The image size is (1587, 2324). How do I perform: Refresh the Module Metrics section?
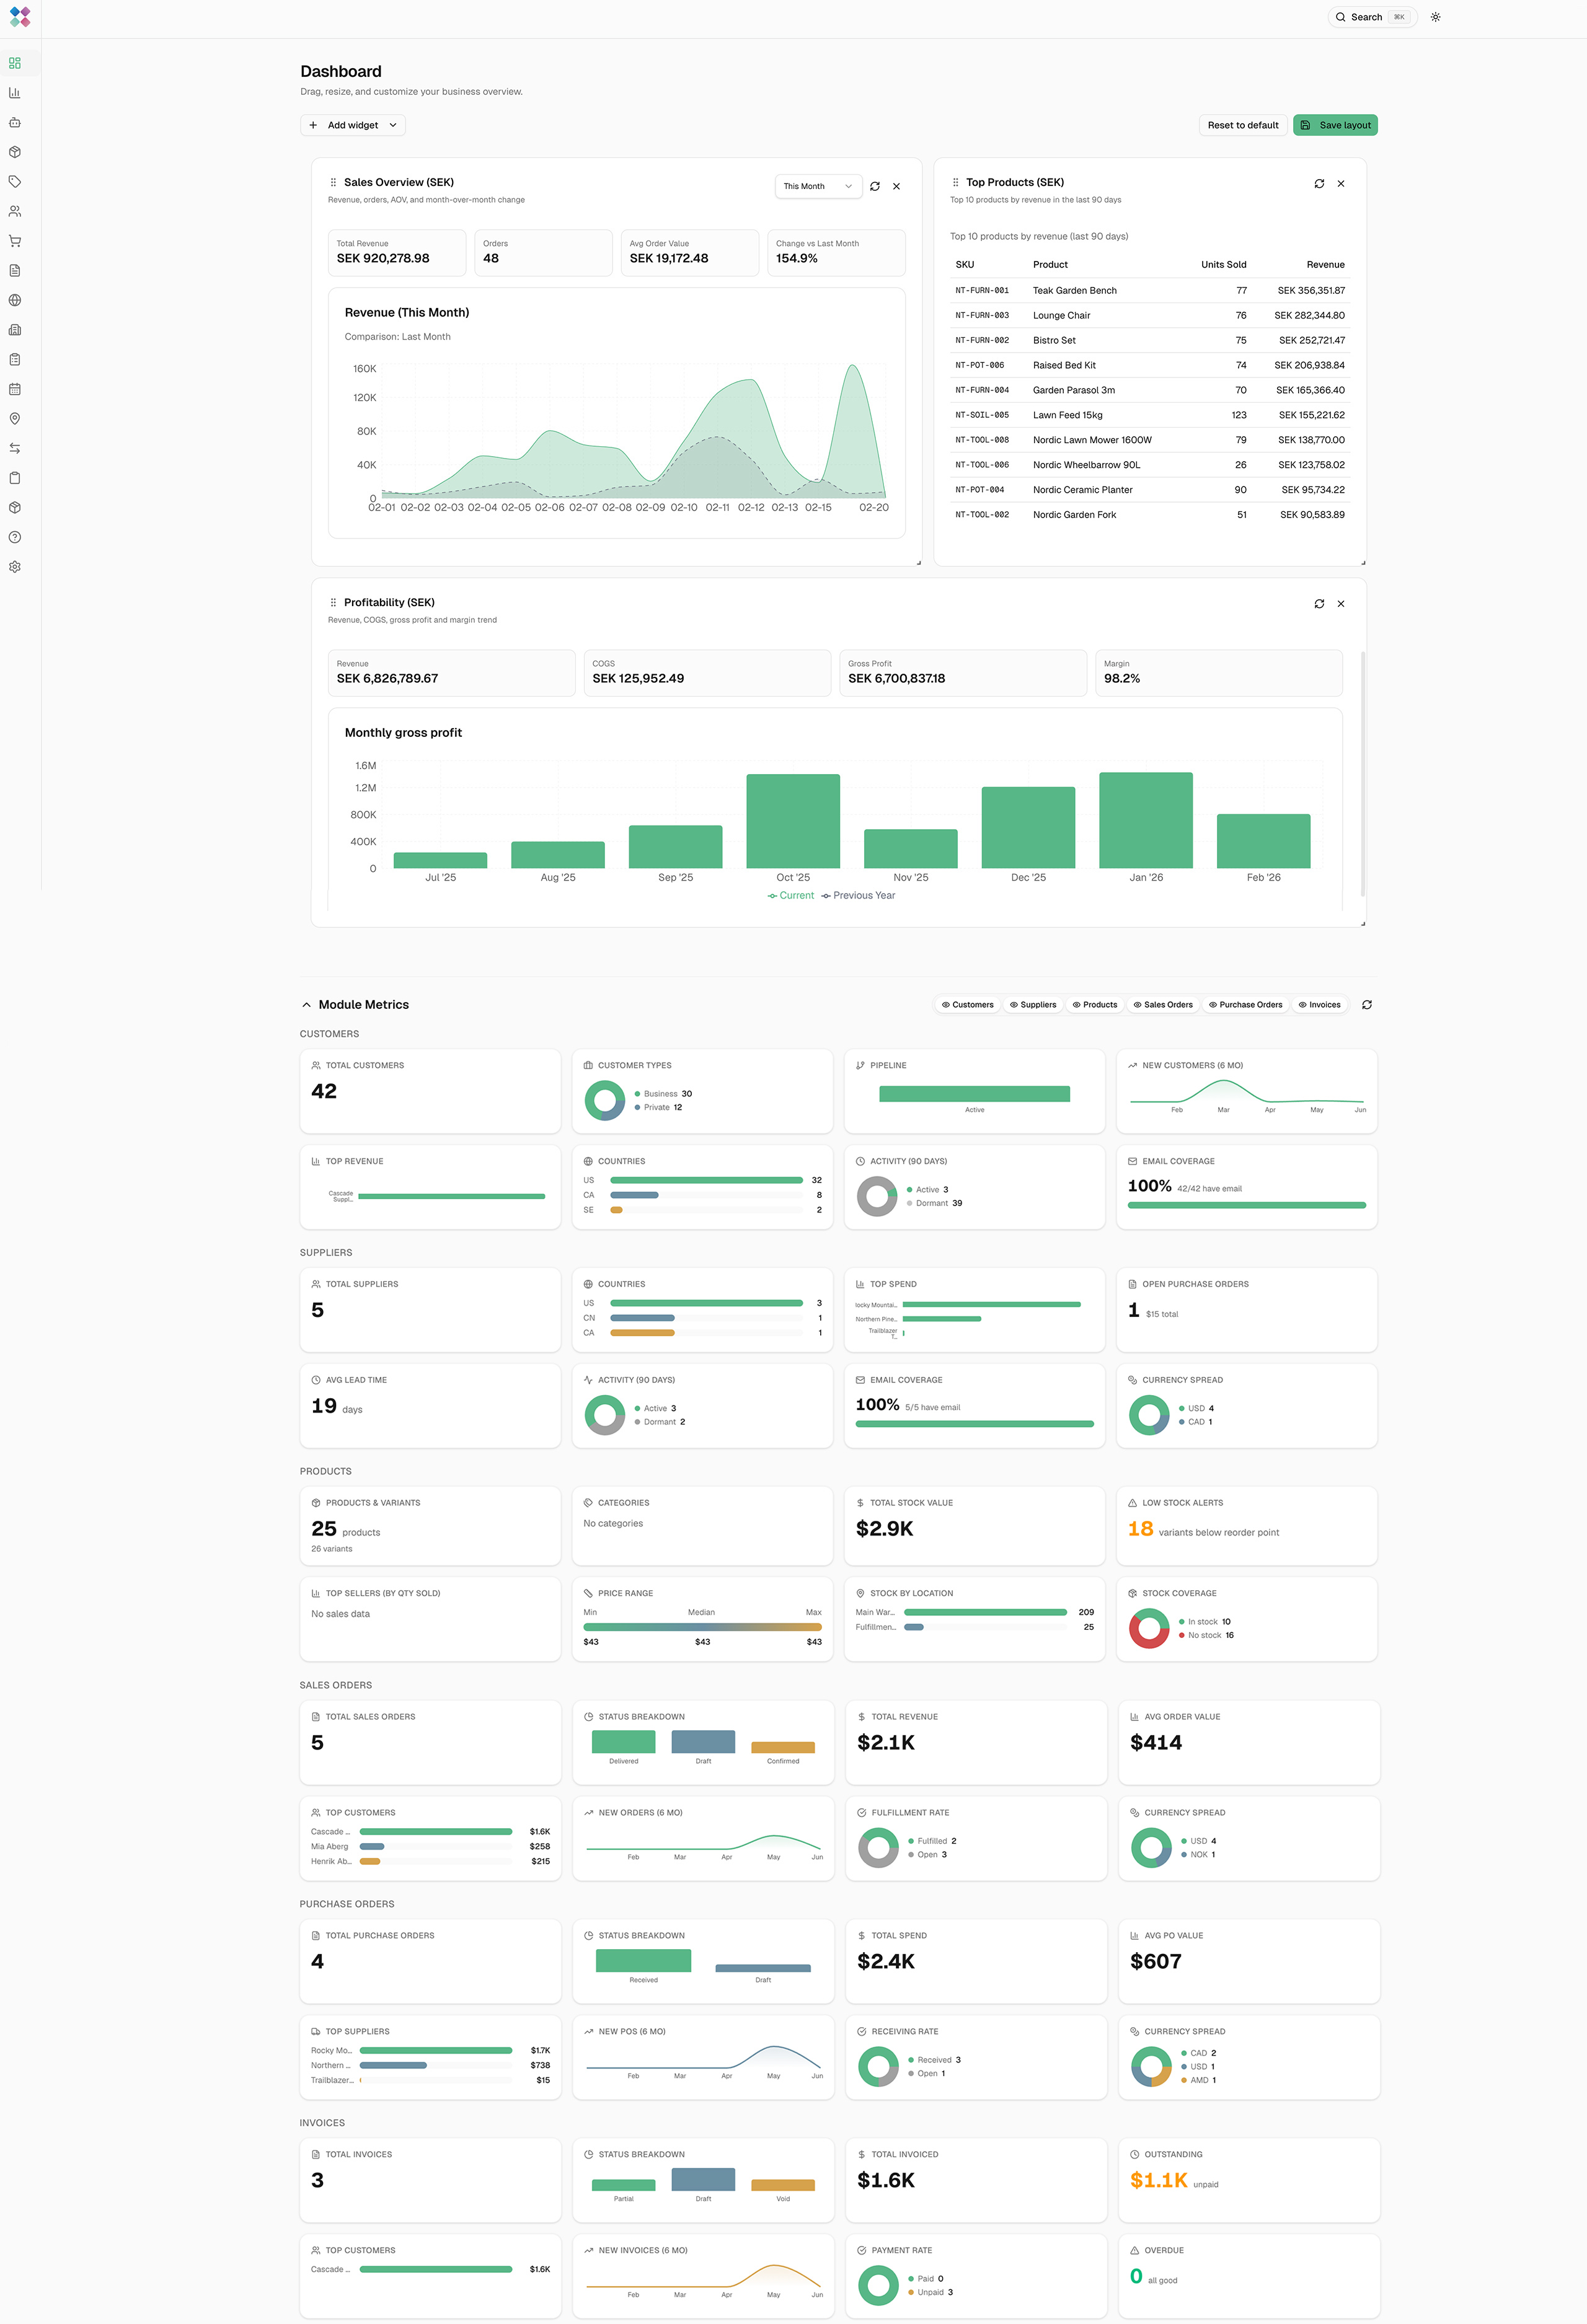[x=1367, y=1005]
